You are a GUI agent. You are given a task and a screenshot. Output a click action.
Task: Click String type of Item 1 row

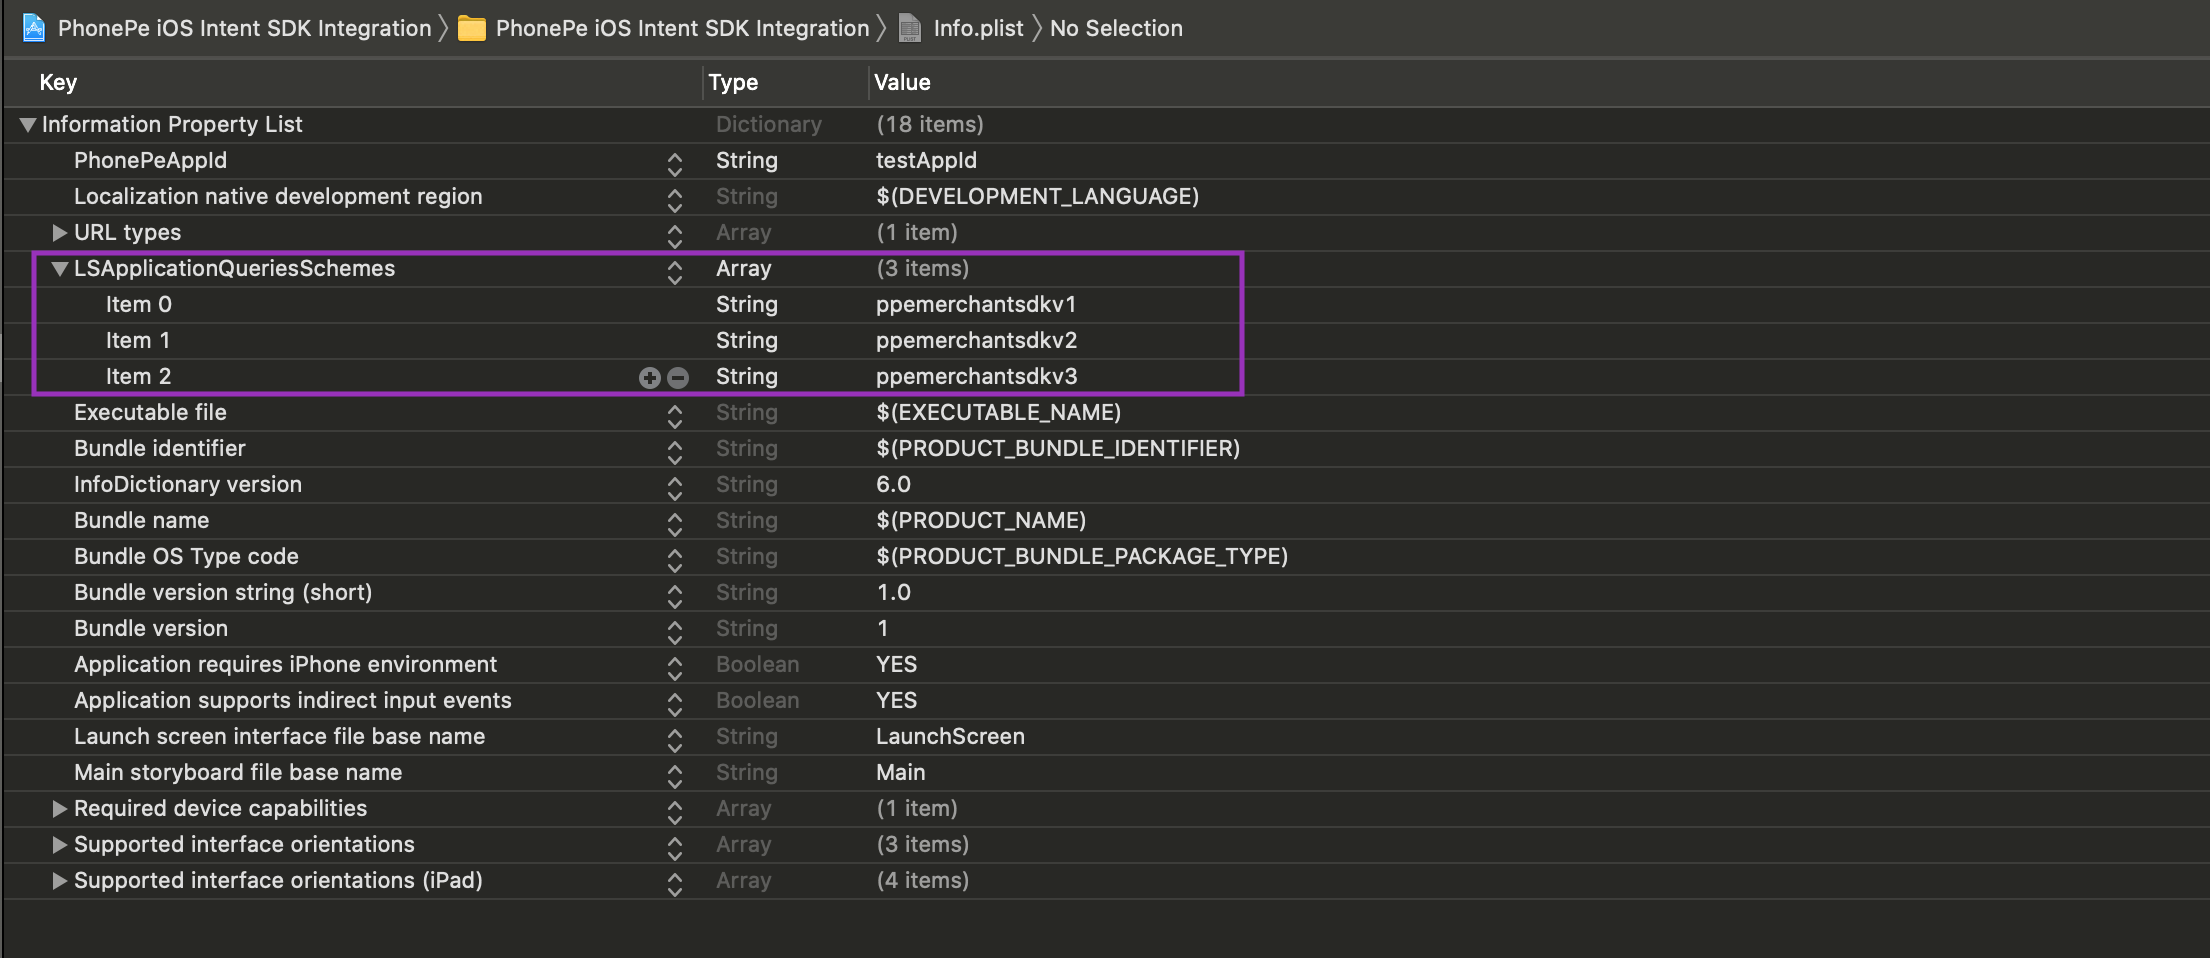pyautogui.click(x=747, y=341)
